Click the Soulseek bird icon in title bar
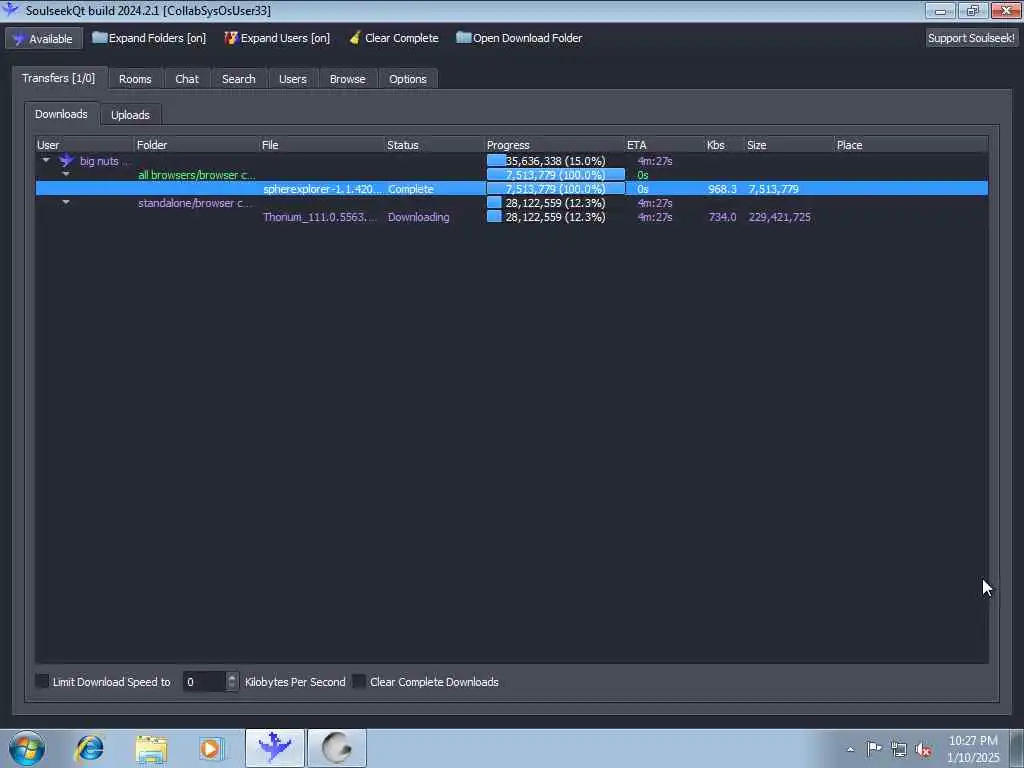This screenshot has width=1024, height=768. 10,9
